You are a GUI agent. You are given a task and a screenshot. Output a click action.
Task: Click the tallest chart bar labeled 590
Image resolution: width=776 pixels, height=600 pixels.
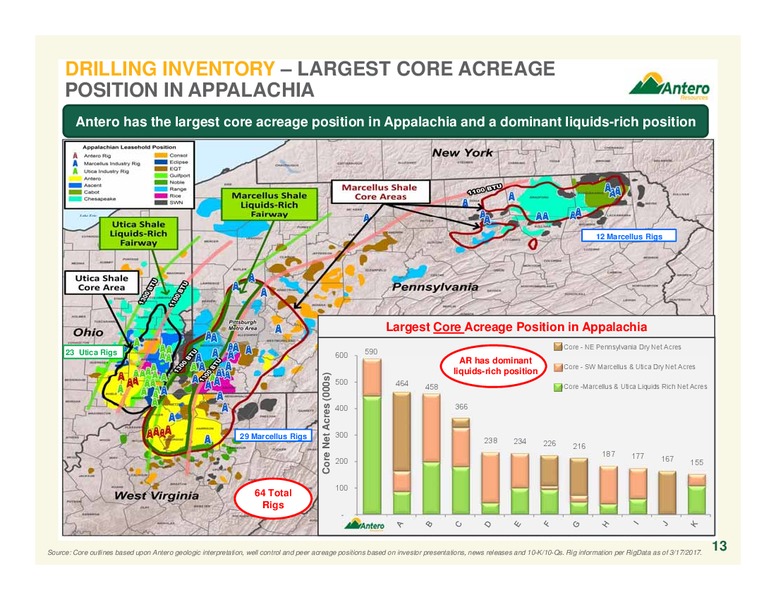pyautogui.click(x=372, y=437)
